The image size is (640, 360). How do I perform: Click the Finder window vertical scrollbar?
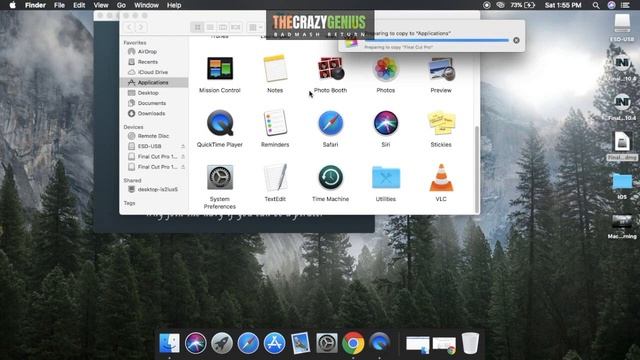pyautogui.click(x=477, y=169)
